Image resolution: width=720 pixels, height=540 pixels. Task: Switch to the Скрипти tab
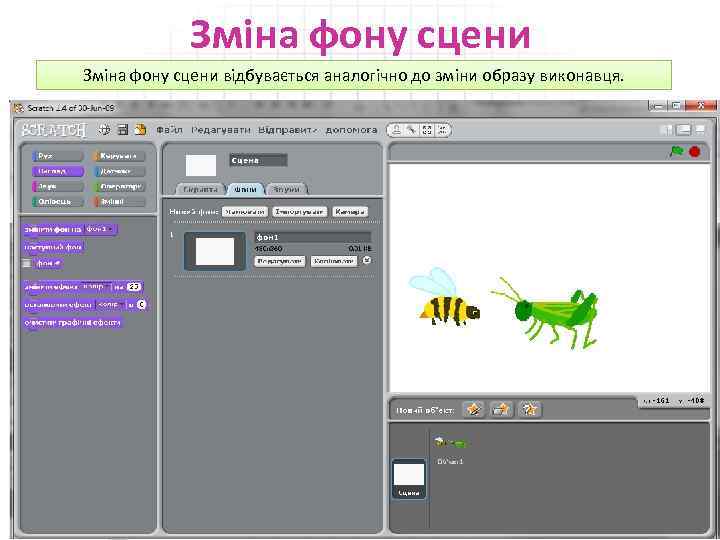pyautogui.click(x=200, y=189)
